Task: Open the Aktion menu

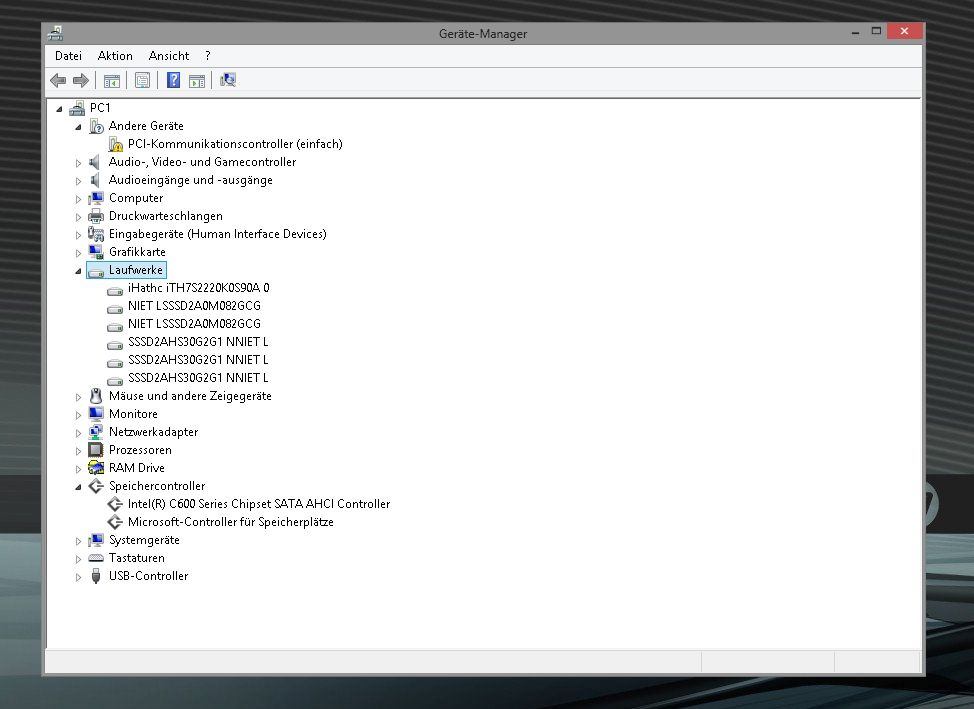Action: click(115, 56)
